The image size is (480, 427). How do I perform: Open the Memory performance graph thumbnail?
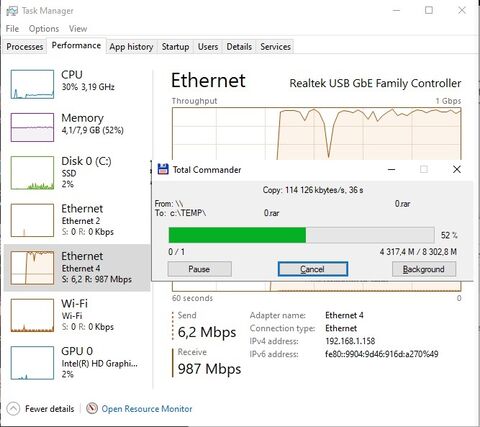[32, 127]
